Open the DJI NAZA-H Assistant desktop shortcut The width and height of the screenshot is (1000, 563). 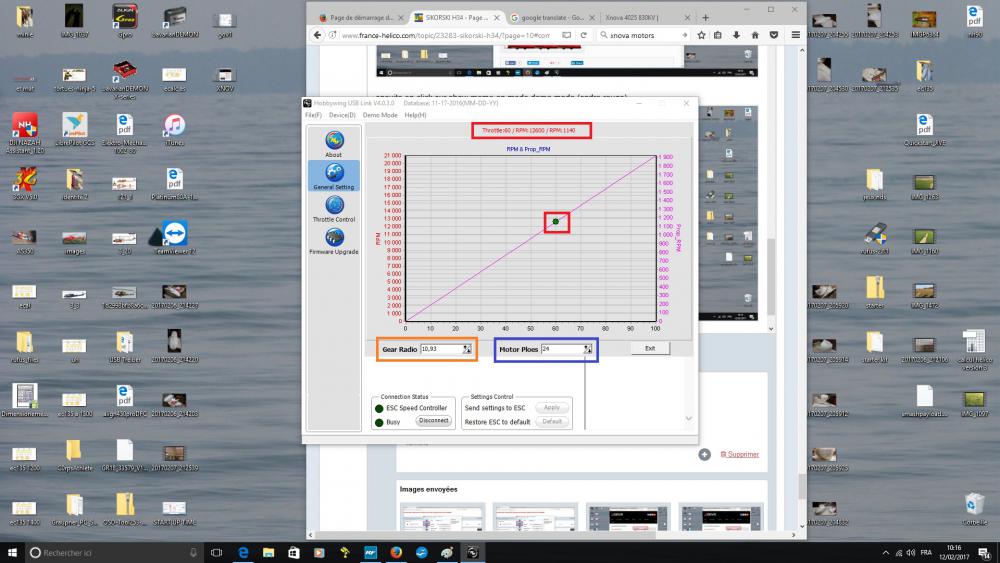click(25, 133)
